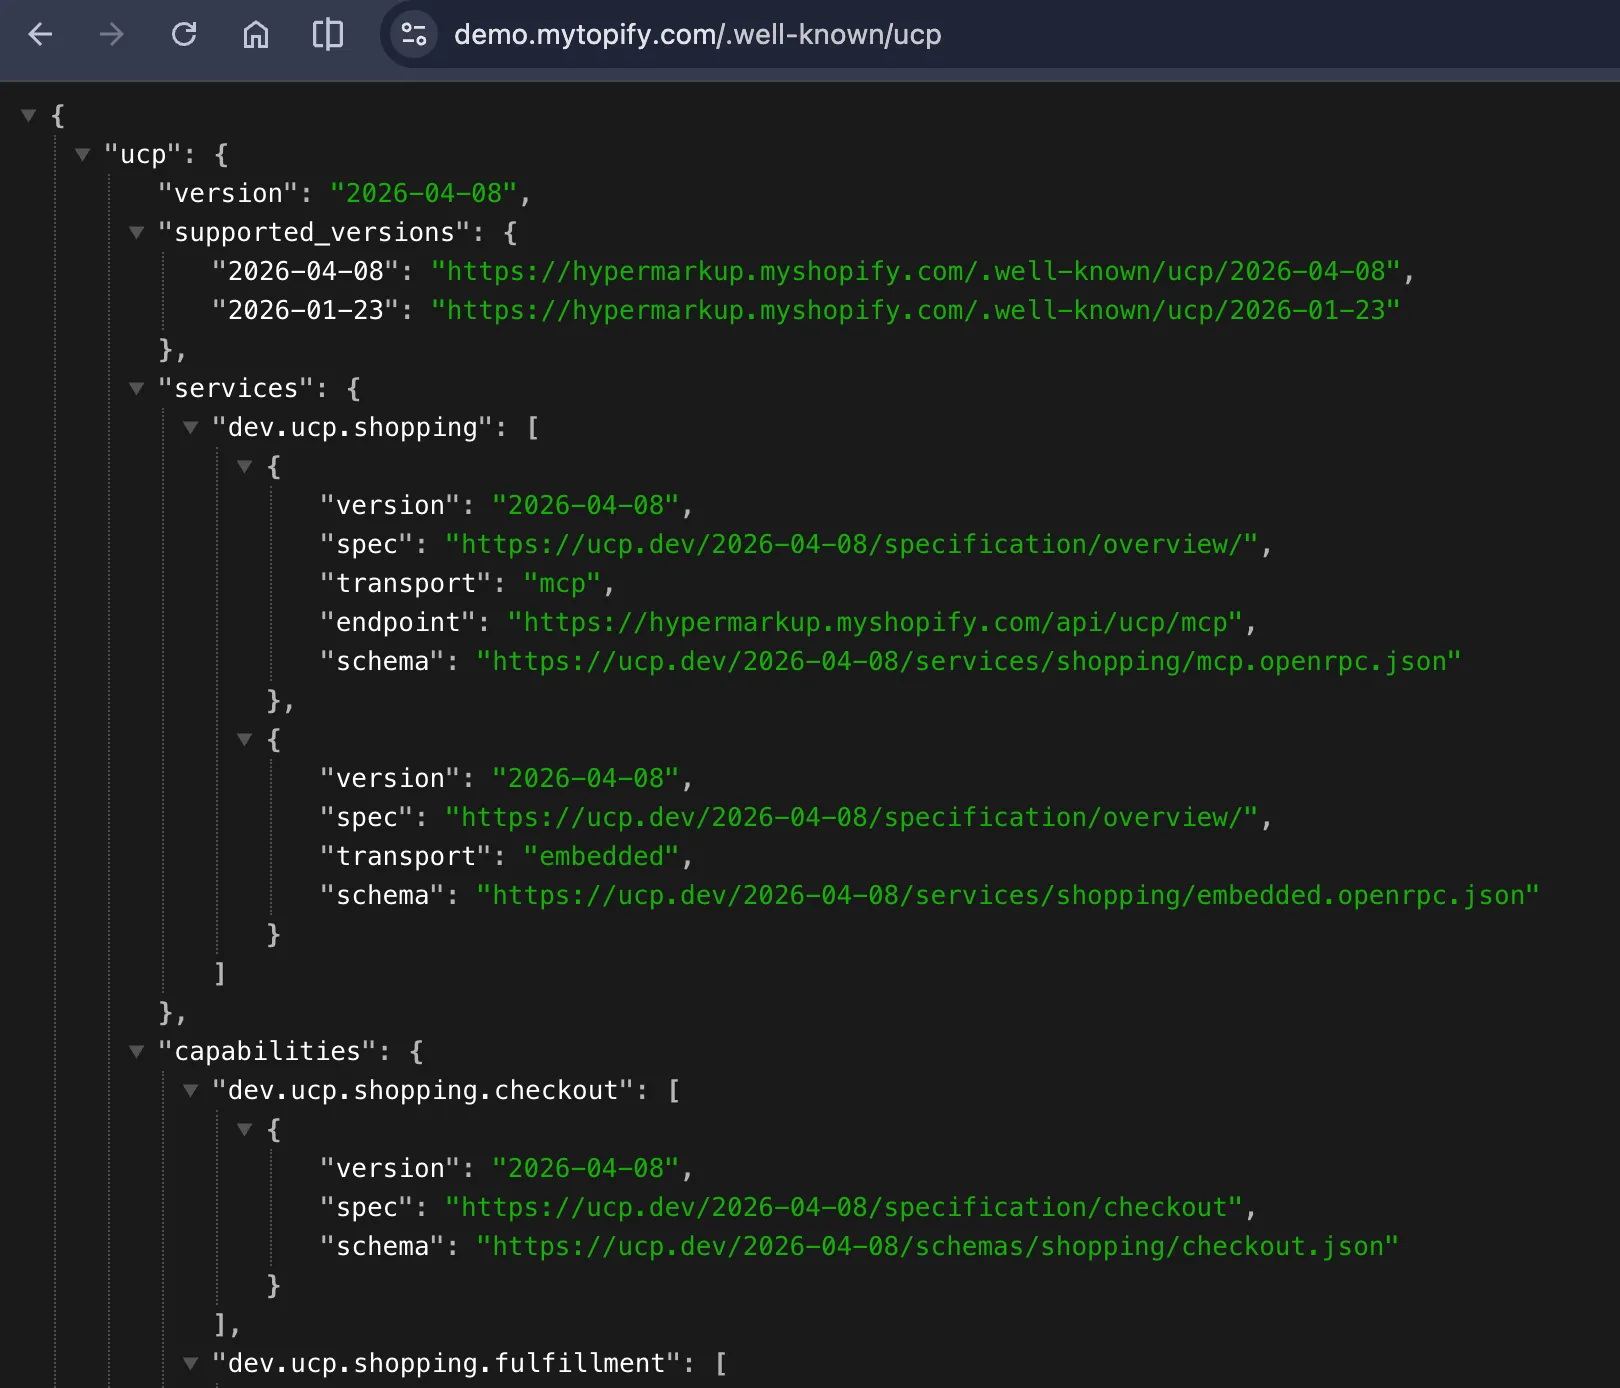Open the embedded.openrpc.json schema link
The image size is (1620, 1388).
tap(1008, 895)
